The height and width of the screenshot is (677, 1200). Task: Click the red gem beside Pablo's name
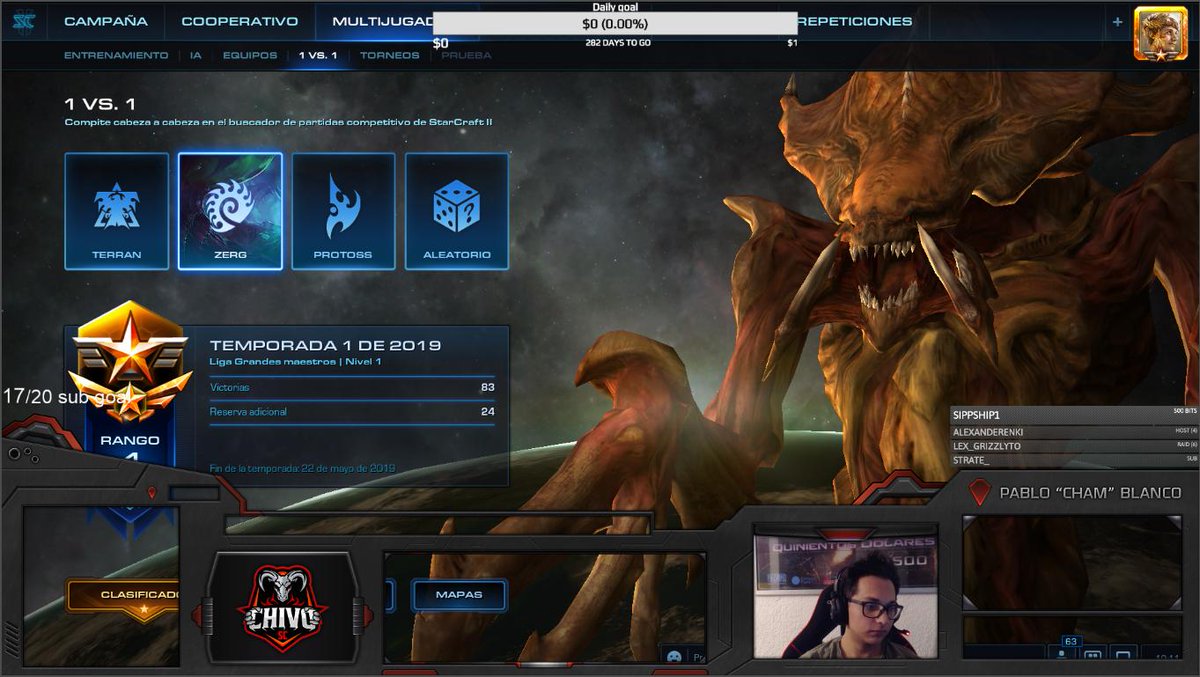(980, 492)
